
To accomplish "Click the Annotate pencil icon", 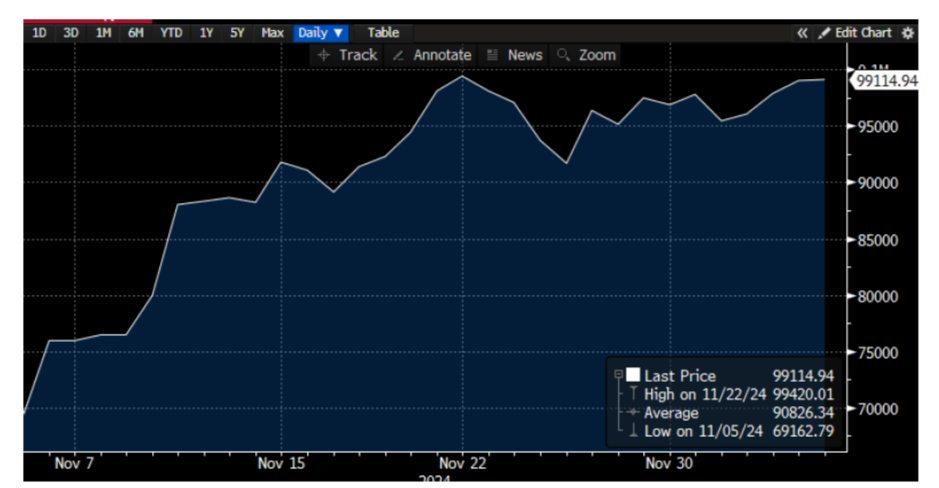I will (x=399, y=55).
